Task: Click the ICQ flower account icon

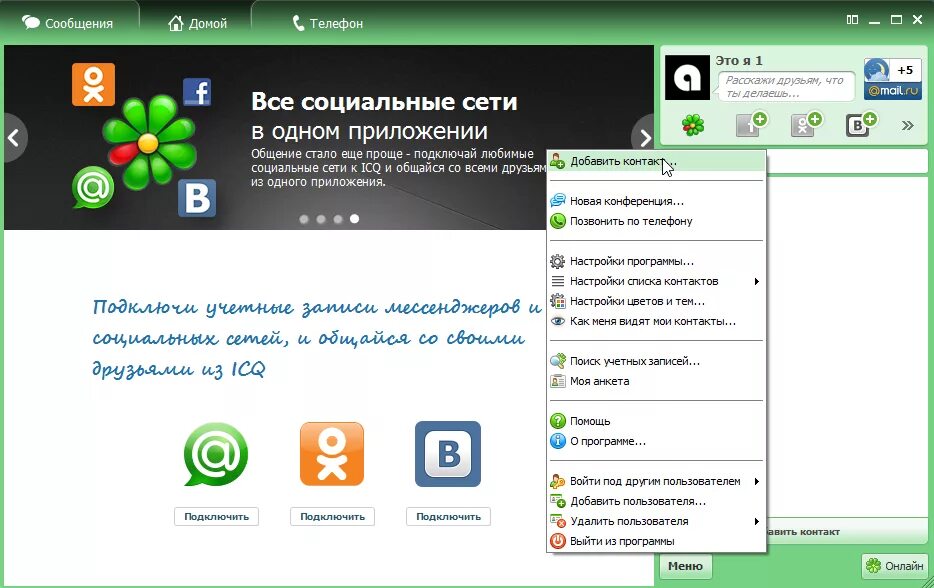Action: click(x=693, y=125)
